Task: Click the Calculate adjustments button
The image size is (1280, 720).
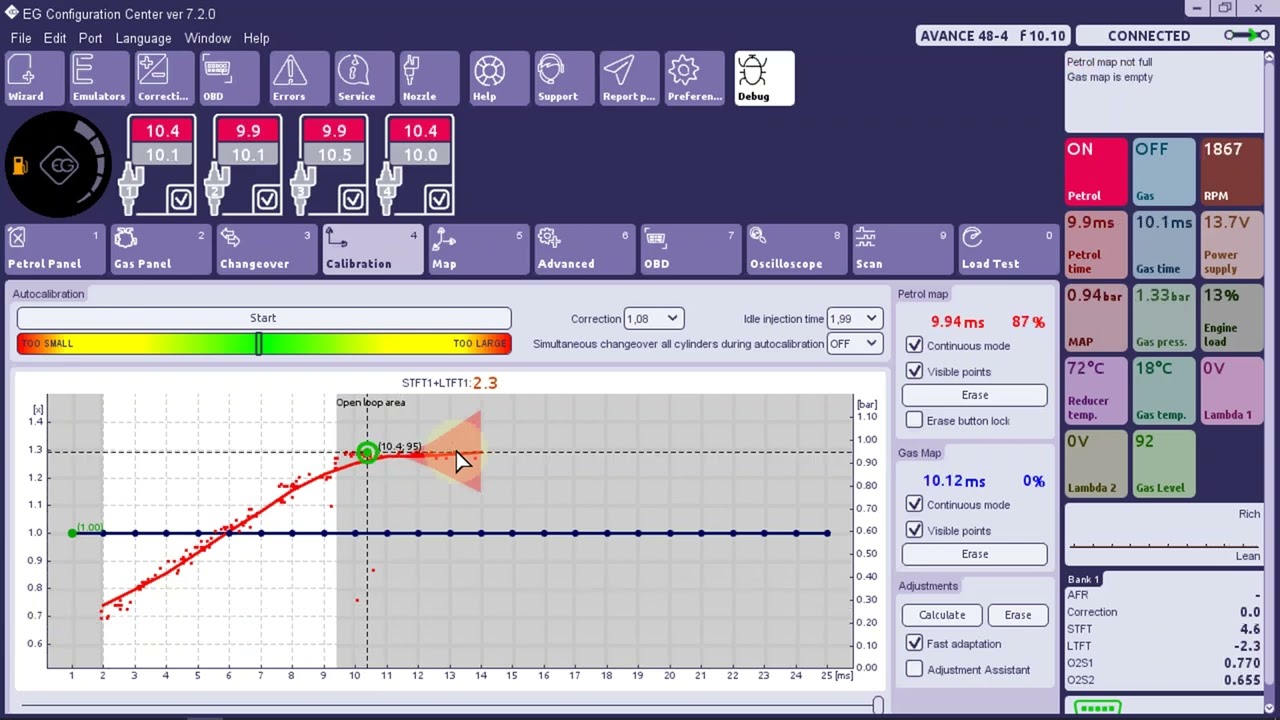Action: (942, 615)
